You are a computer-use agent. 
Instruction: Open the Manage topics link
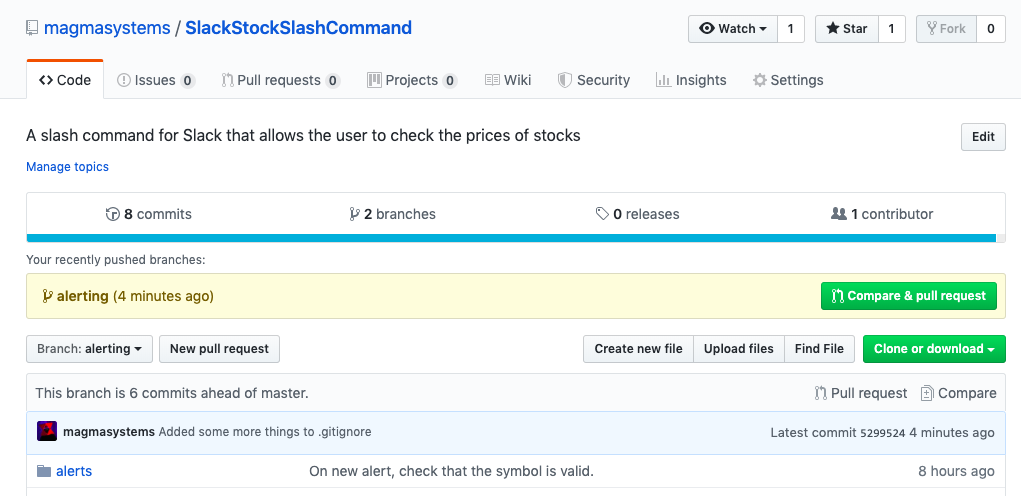click(67, 167)
